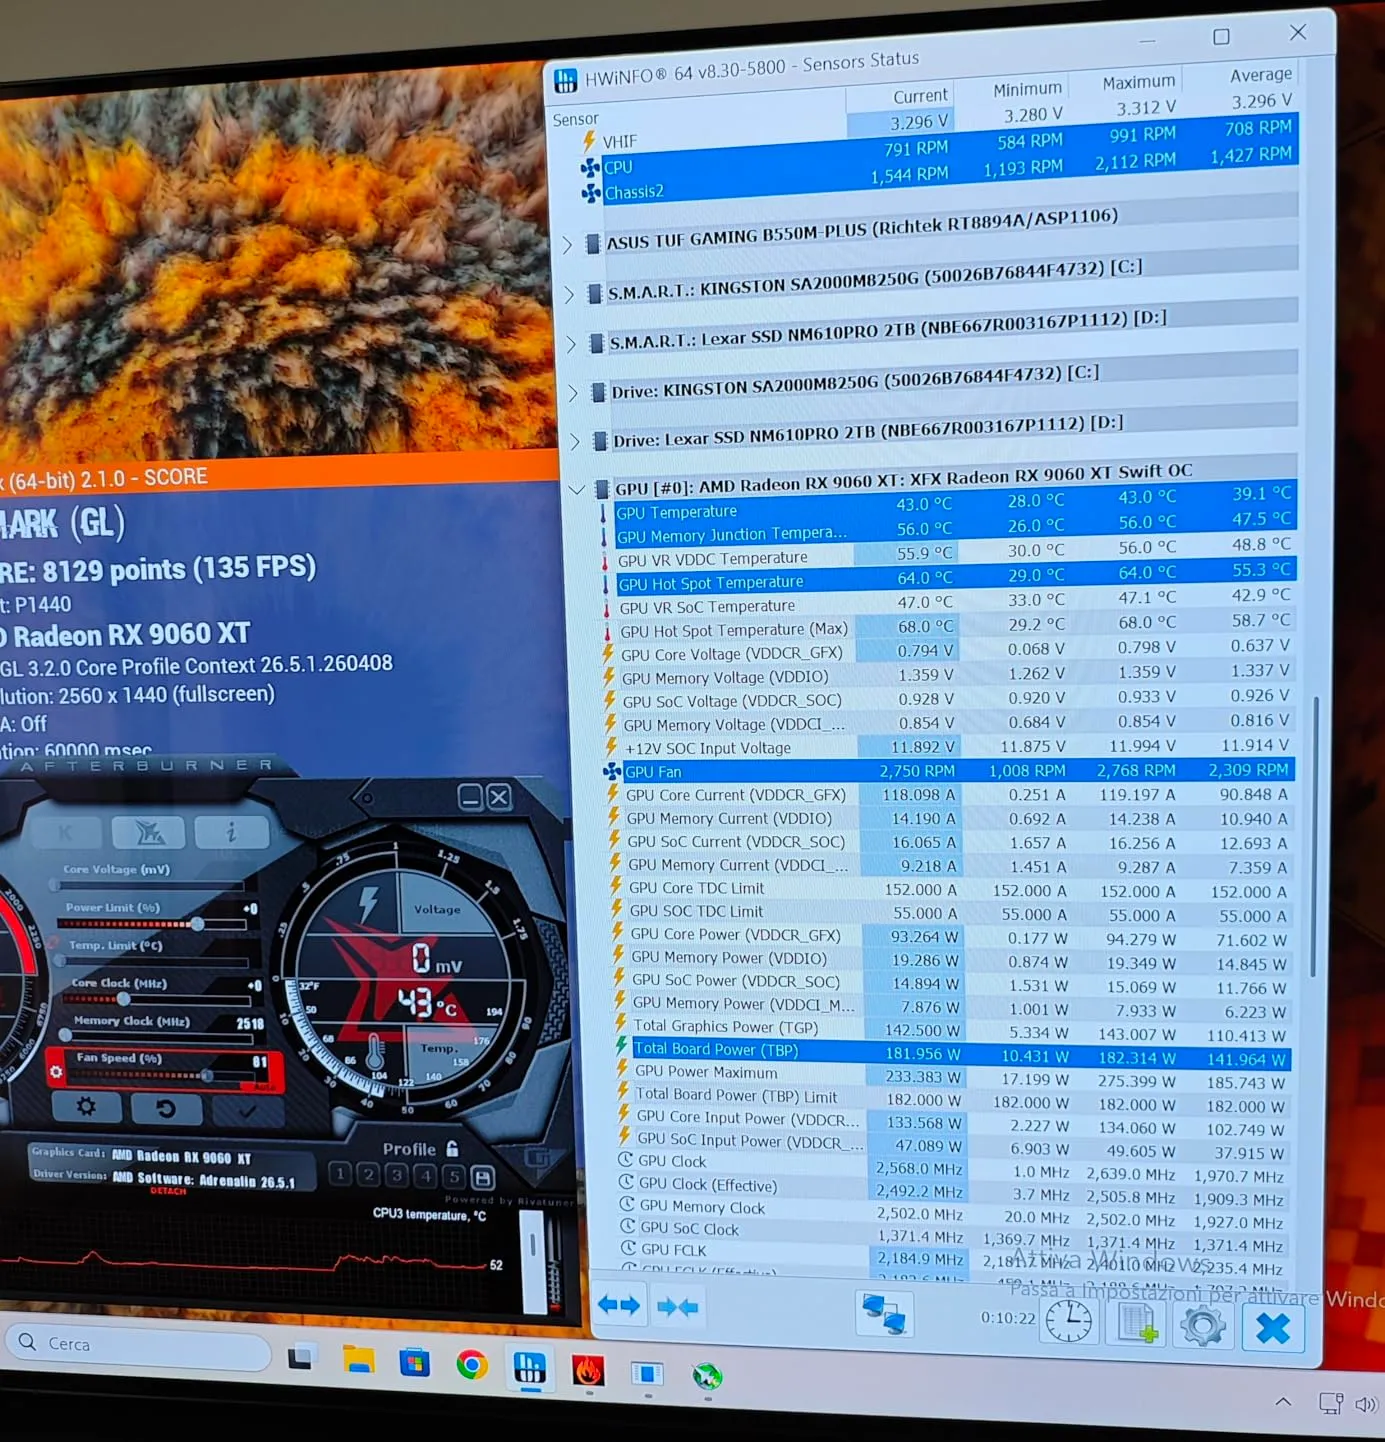This screenshot has height=1442, width=1385.
Task: Click the MSI Afterburner flame taskbar icon
Action: pos(588,1369)
